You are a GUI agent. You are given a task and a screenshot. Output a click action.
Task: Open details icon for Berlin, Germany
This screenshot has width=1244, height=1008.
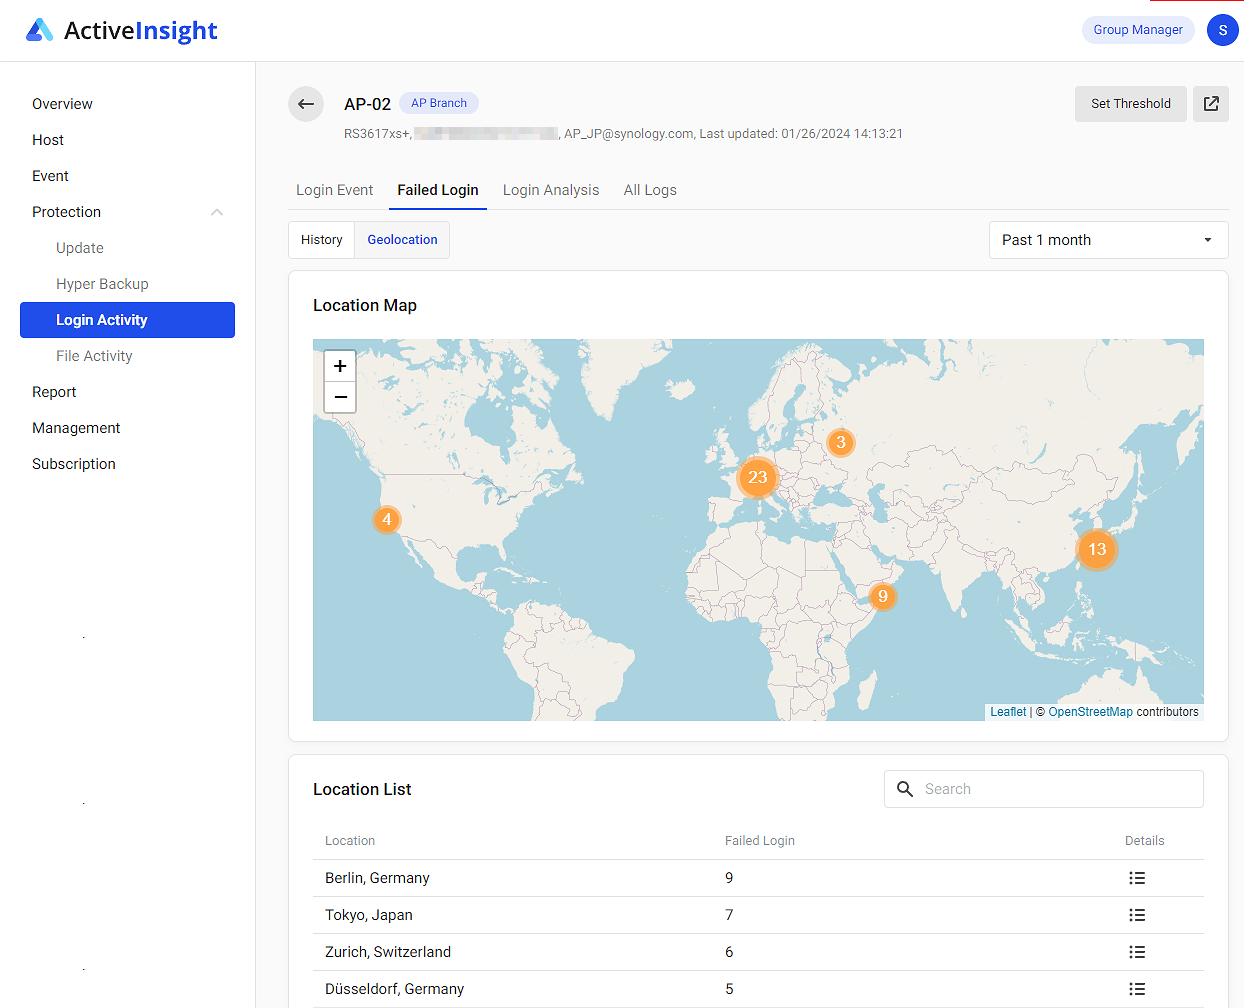(1137, 878)
